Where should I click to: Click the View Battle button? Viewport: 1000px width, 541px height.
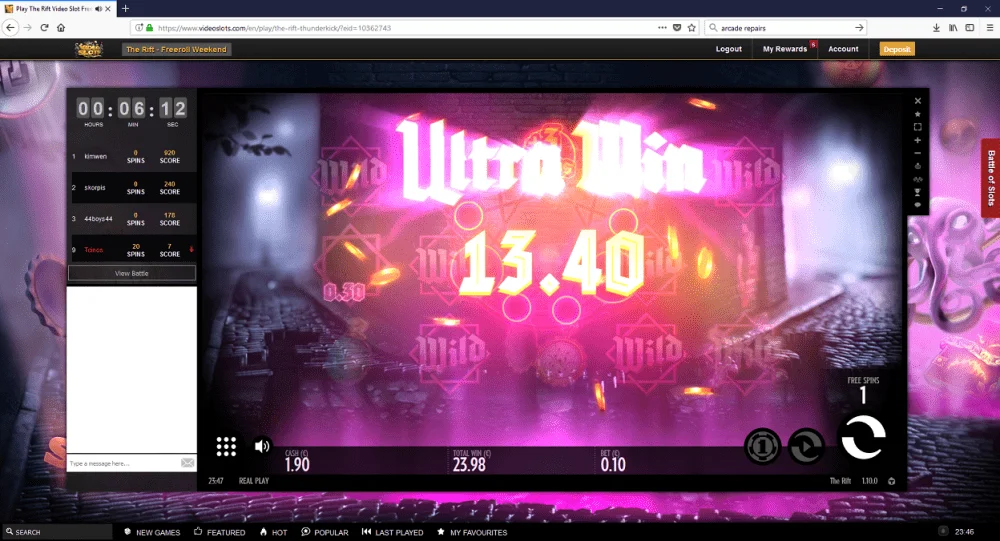(x=132, y=273)
